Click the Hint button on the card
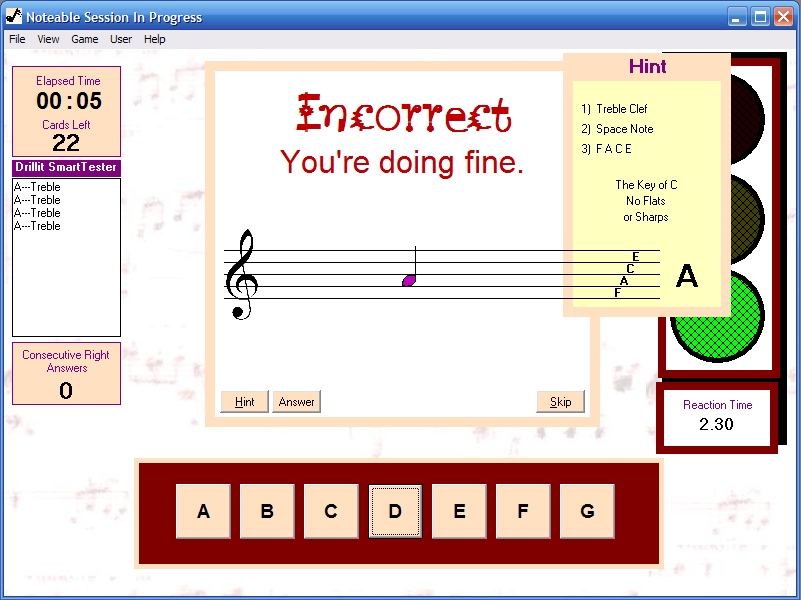The width and height of the screenshot is (801, 600). pyautogui.click(x=244, y=402)
